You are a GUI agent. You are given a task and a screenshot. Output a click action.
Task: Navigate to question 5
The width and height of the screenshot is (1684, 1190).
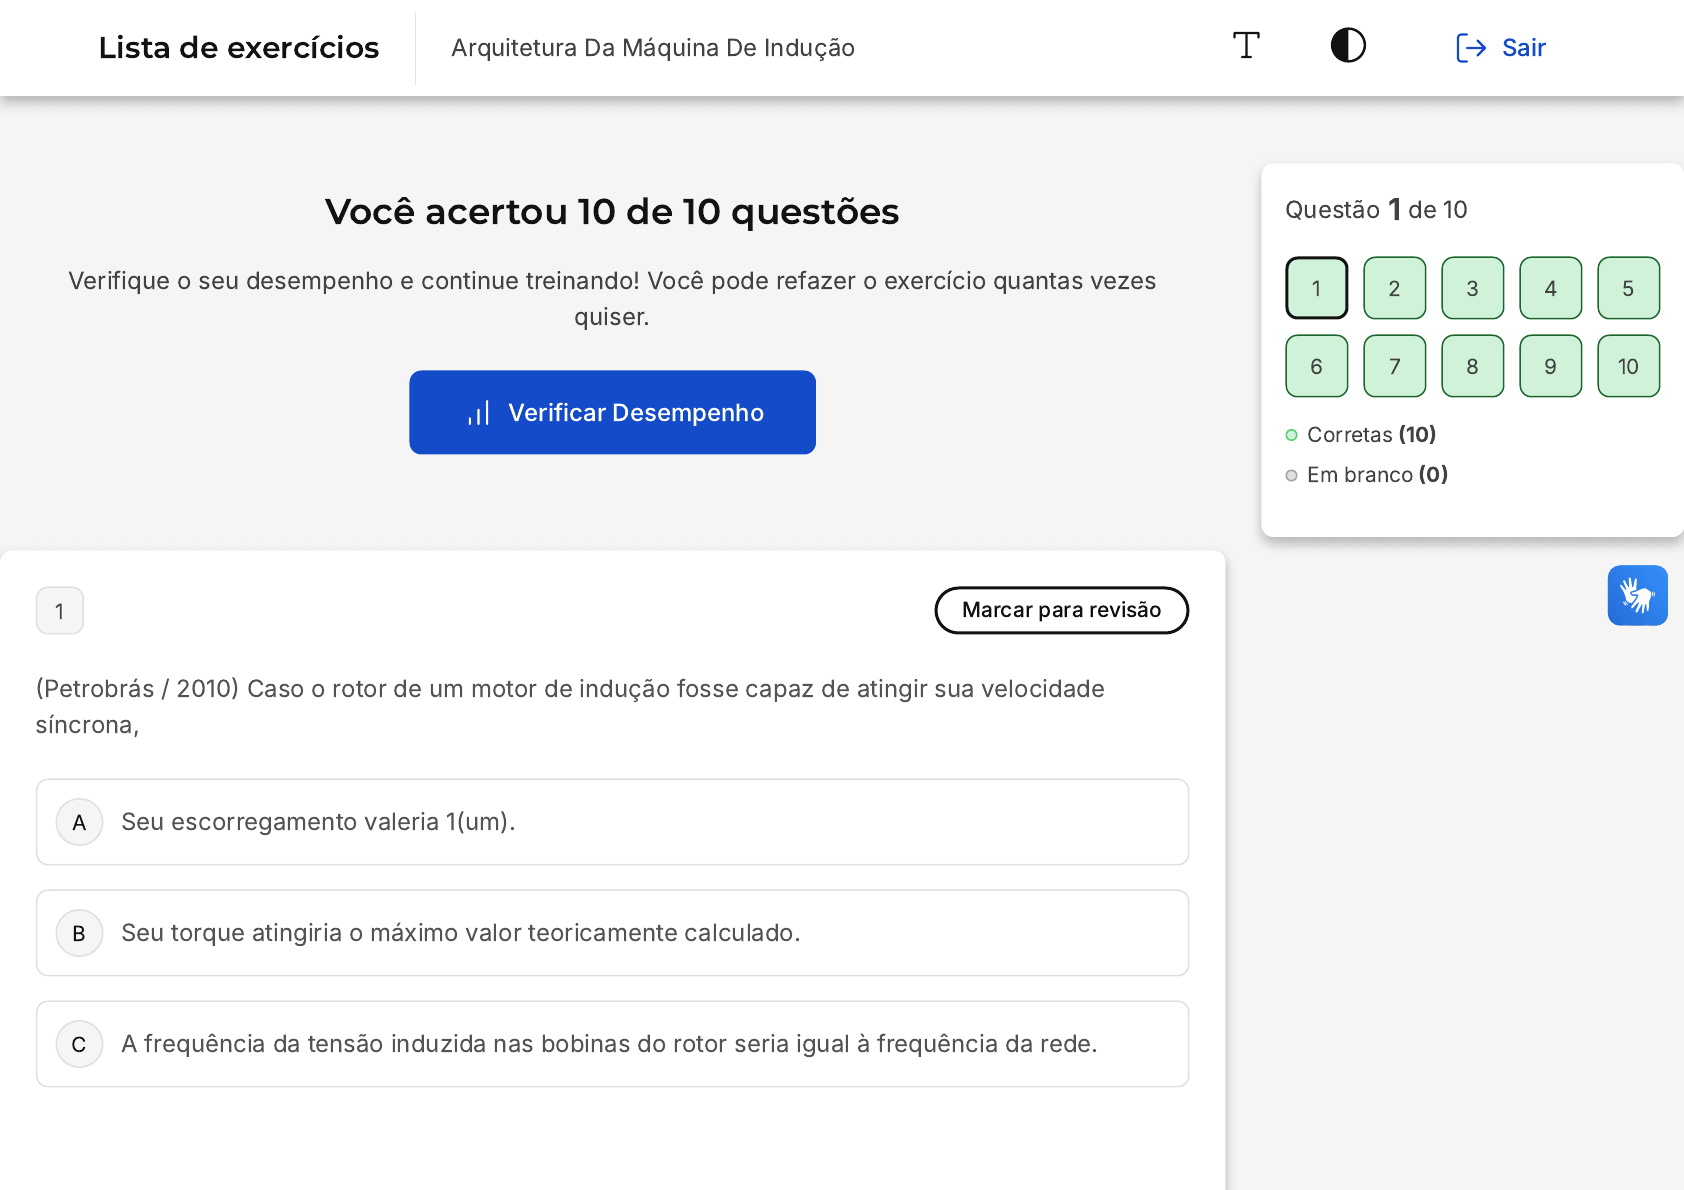click(1628, 288)
